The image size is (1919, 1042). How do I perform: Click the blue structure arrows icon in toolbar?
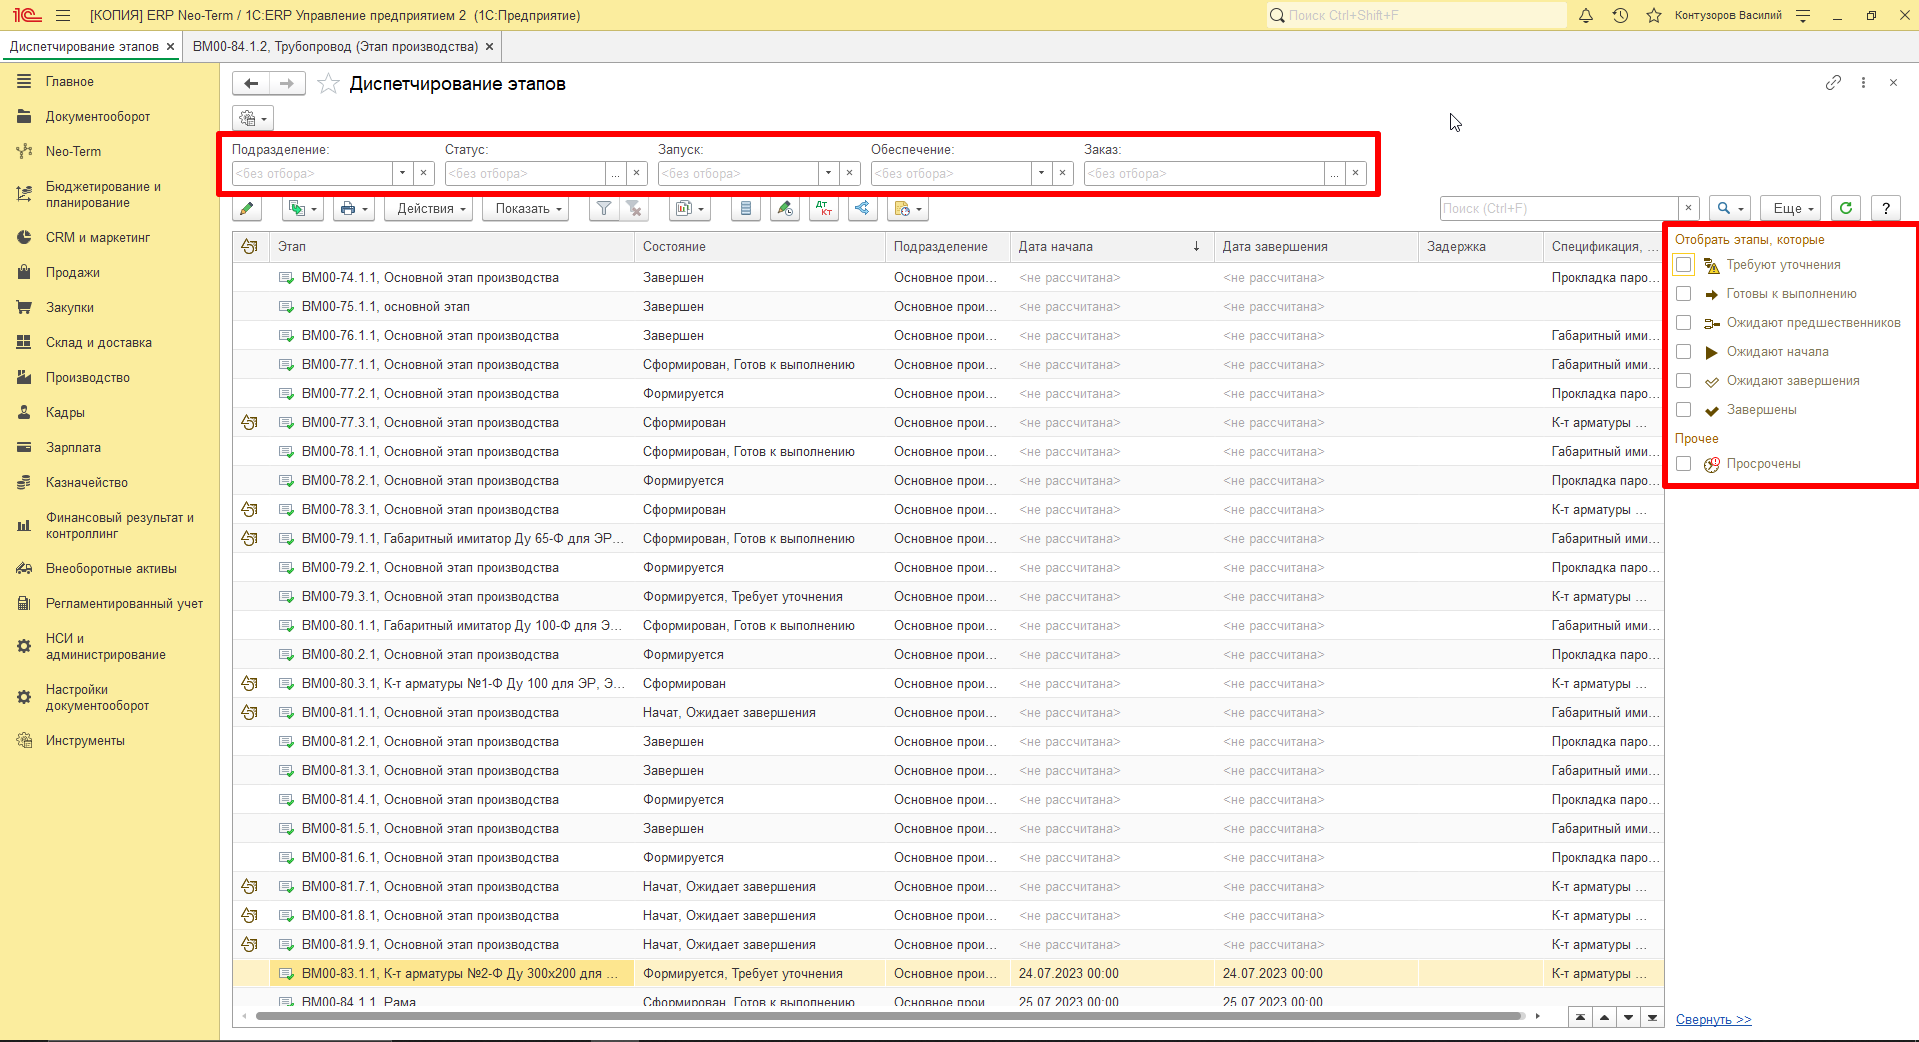pos(862,209)
